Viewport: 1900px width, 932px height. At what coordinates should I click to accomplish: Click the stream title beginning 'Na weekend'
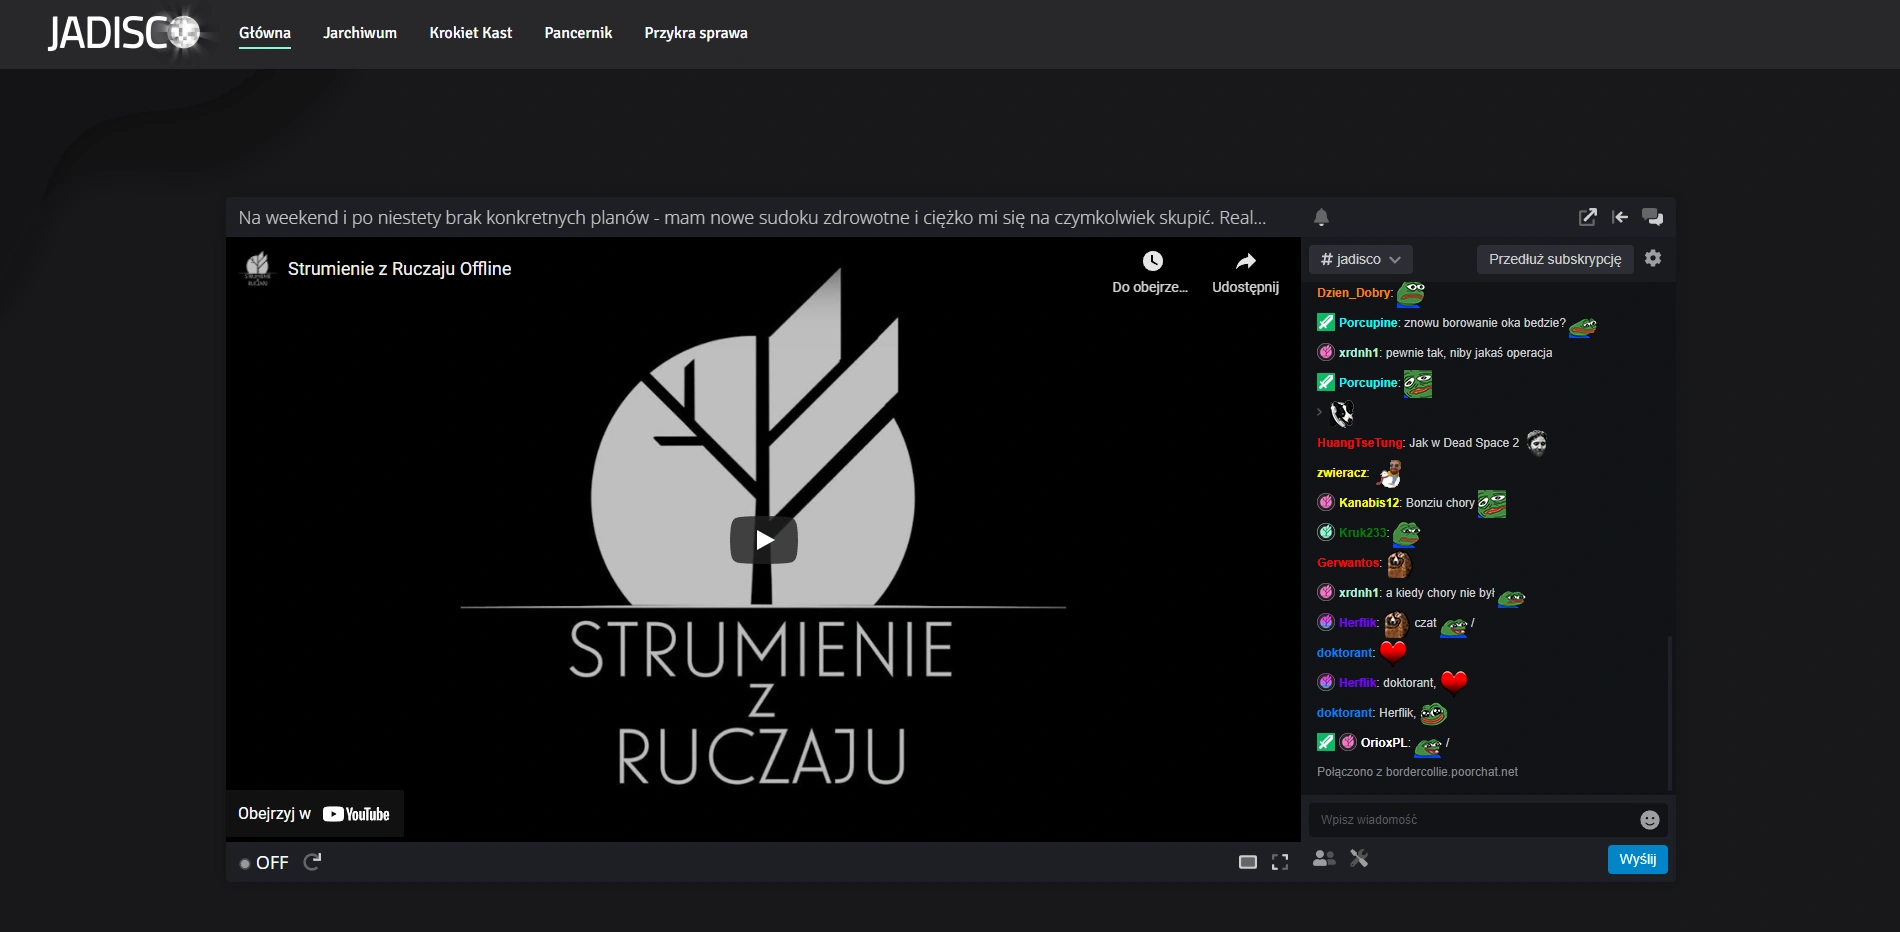(752, 217)
